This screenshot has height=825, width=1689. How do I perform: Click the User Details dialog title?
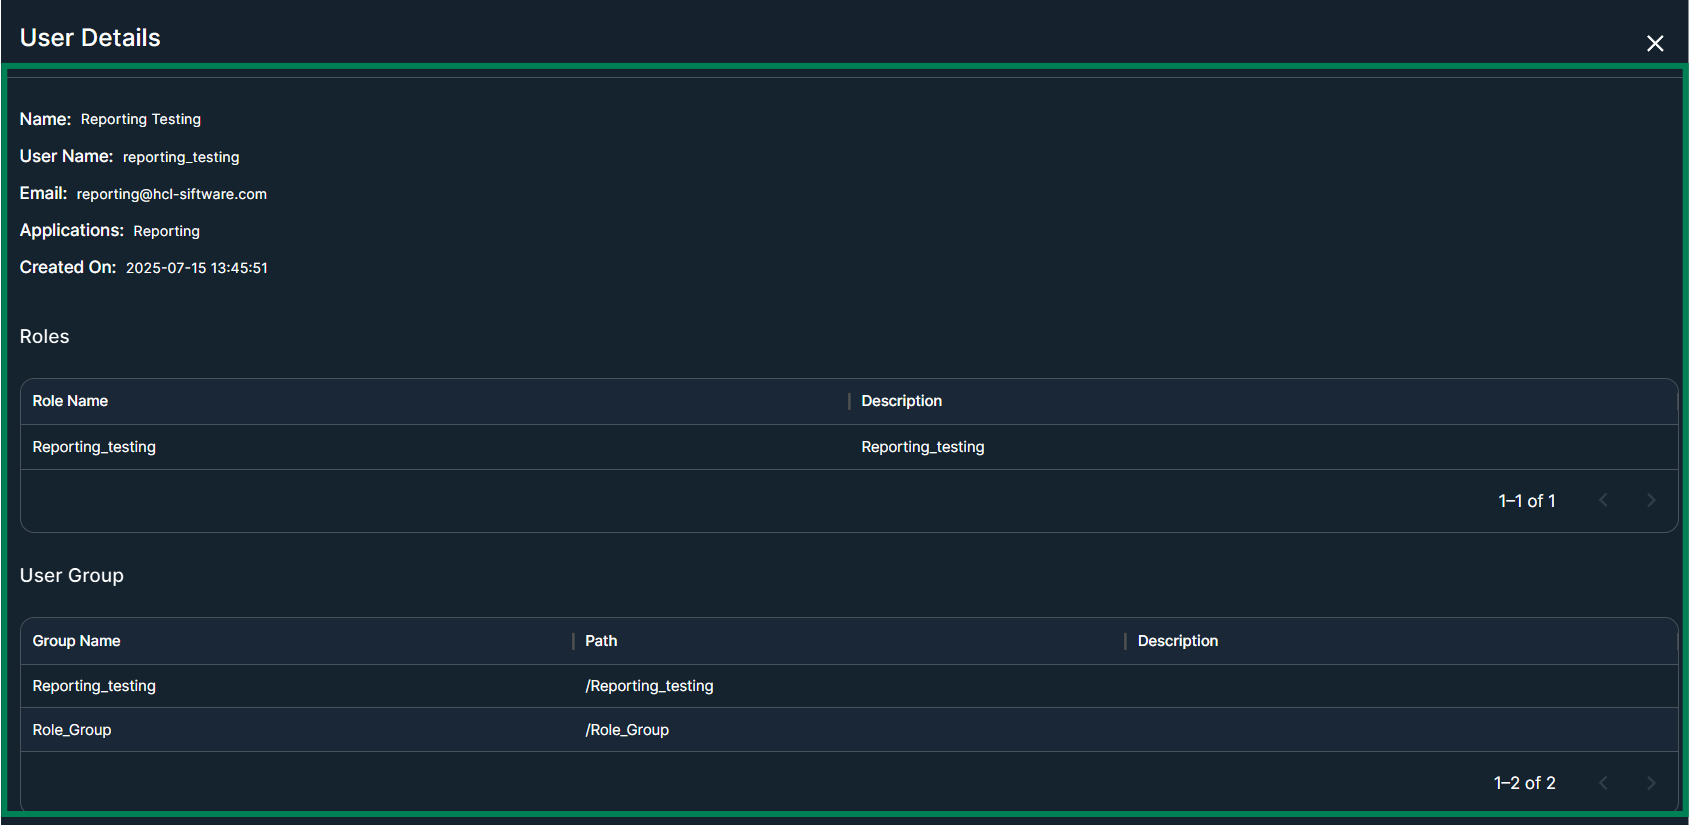[90, 38]
